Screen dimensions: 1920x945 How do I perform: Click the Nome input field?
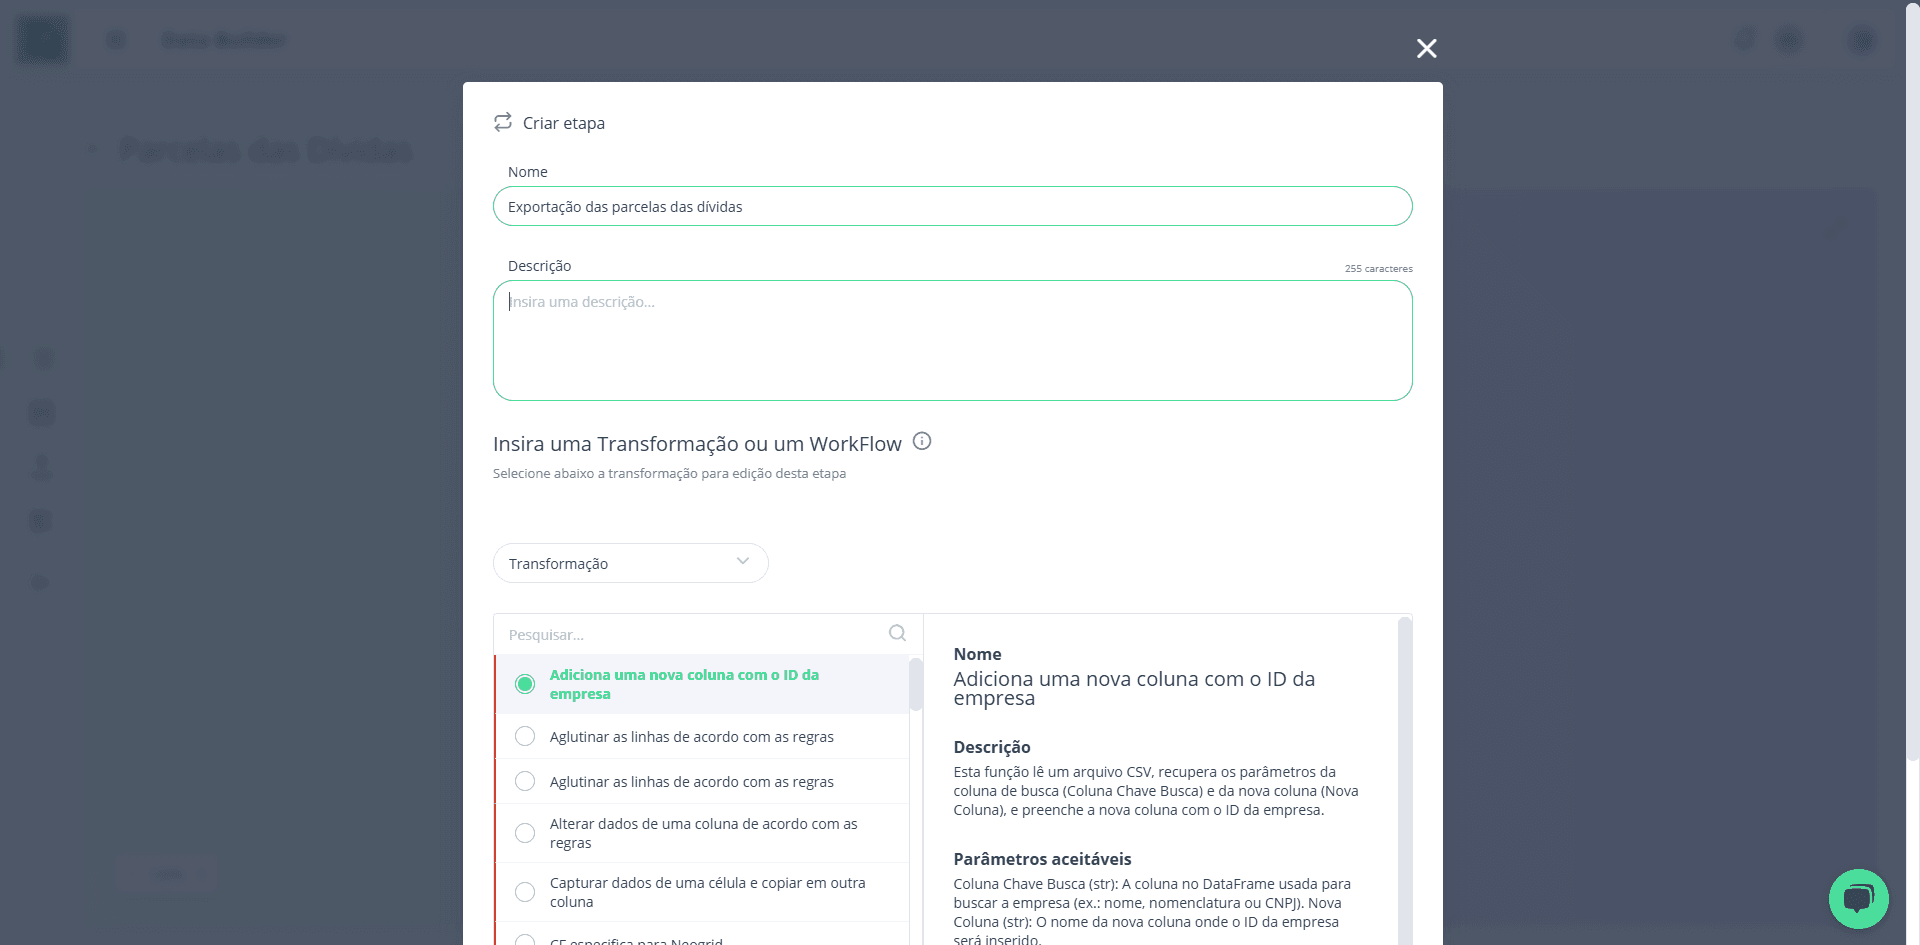[x=952, y=206]
